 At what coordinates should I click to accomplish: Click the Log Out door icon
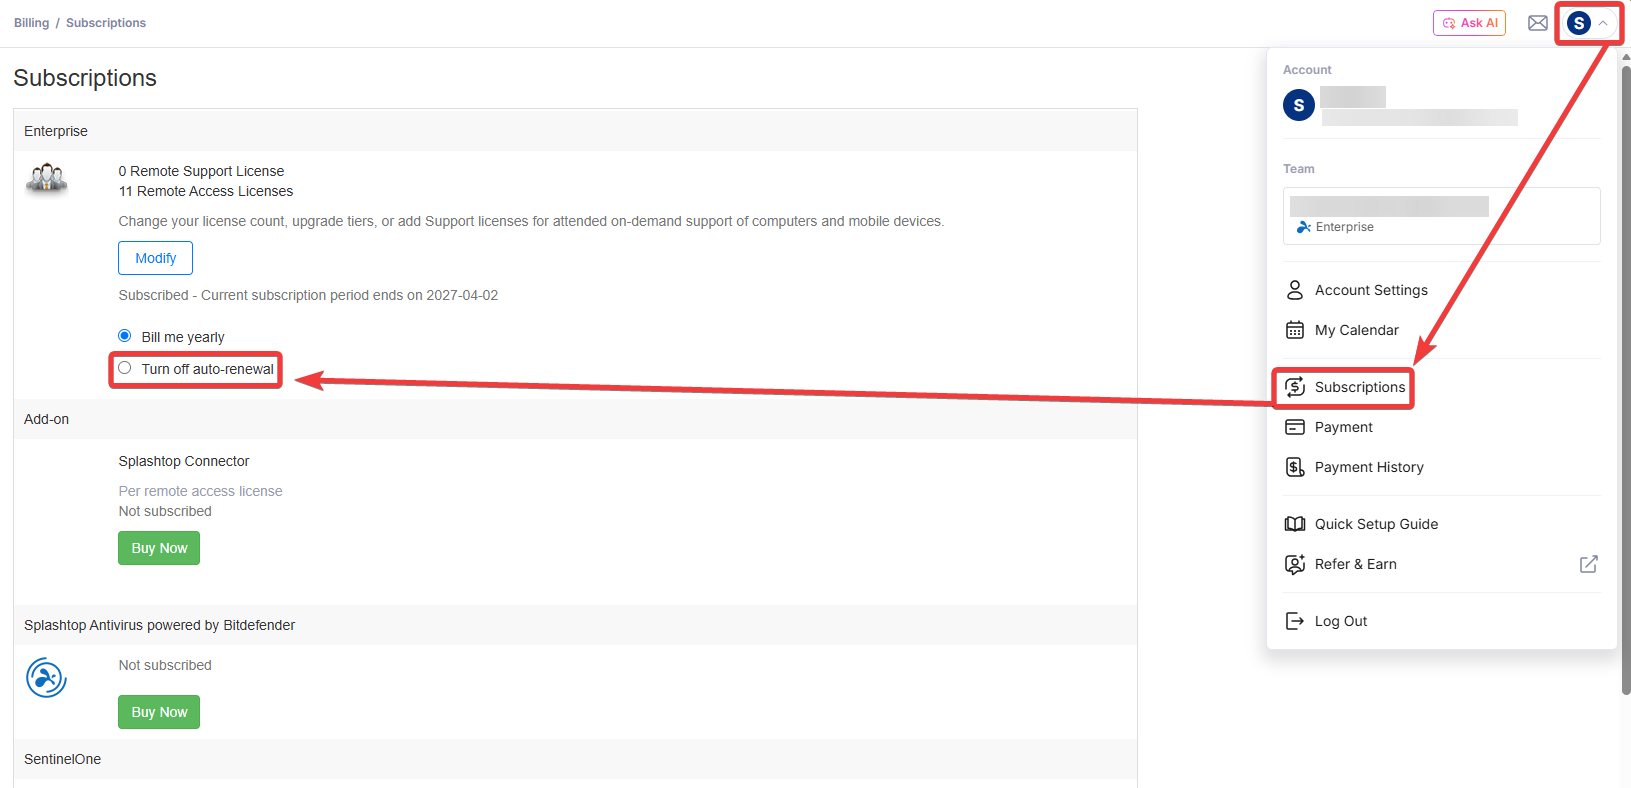click(1295, 621)
